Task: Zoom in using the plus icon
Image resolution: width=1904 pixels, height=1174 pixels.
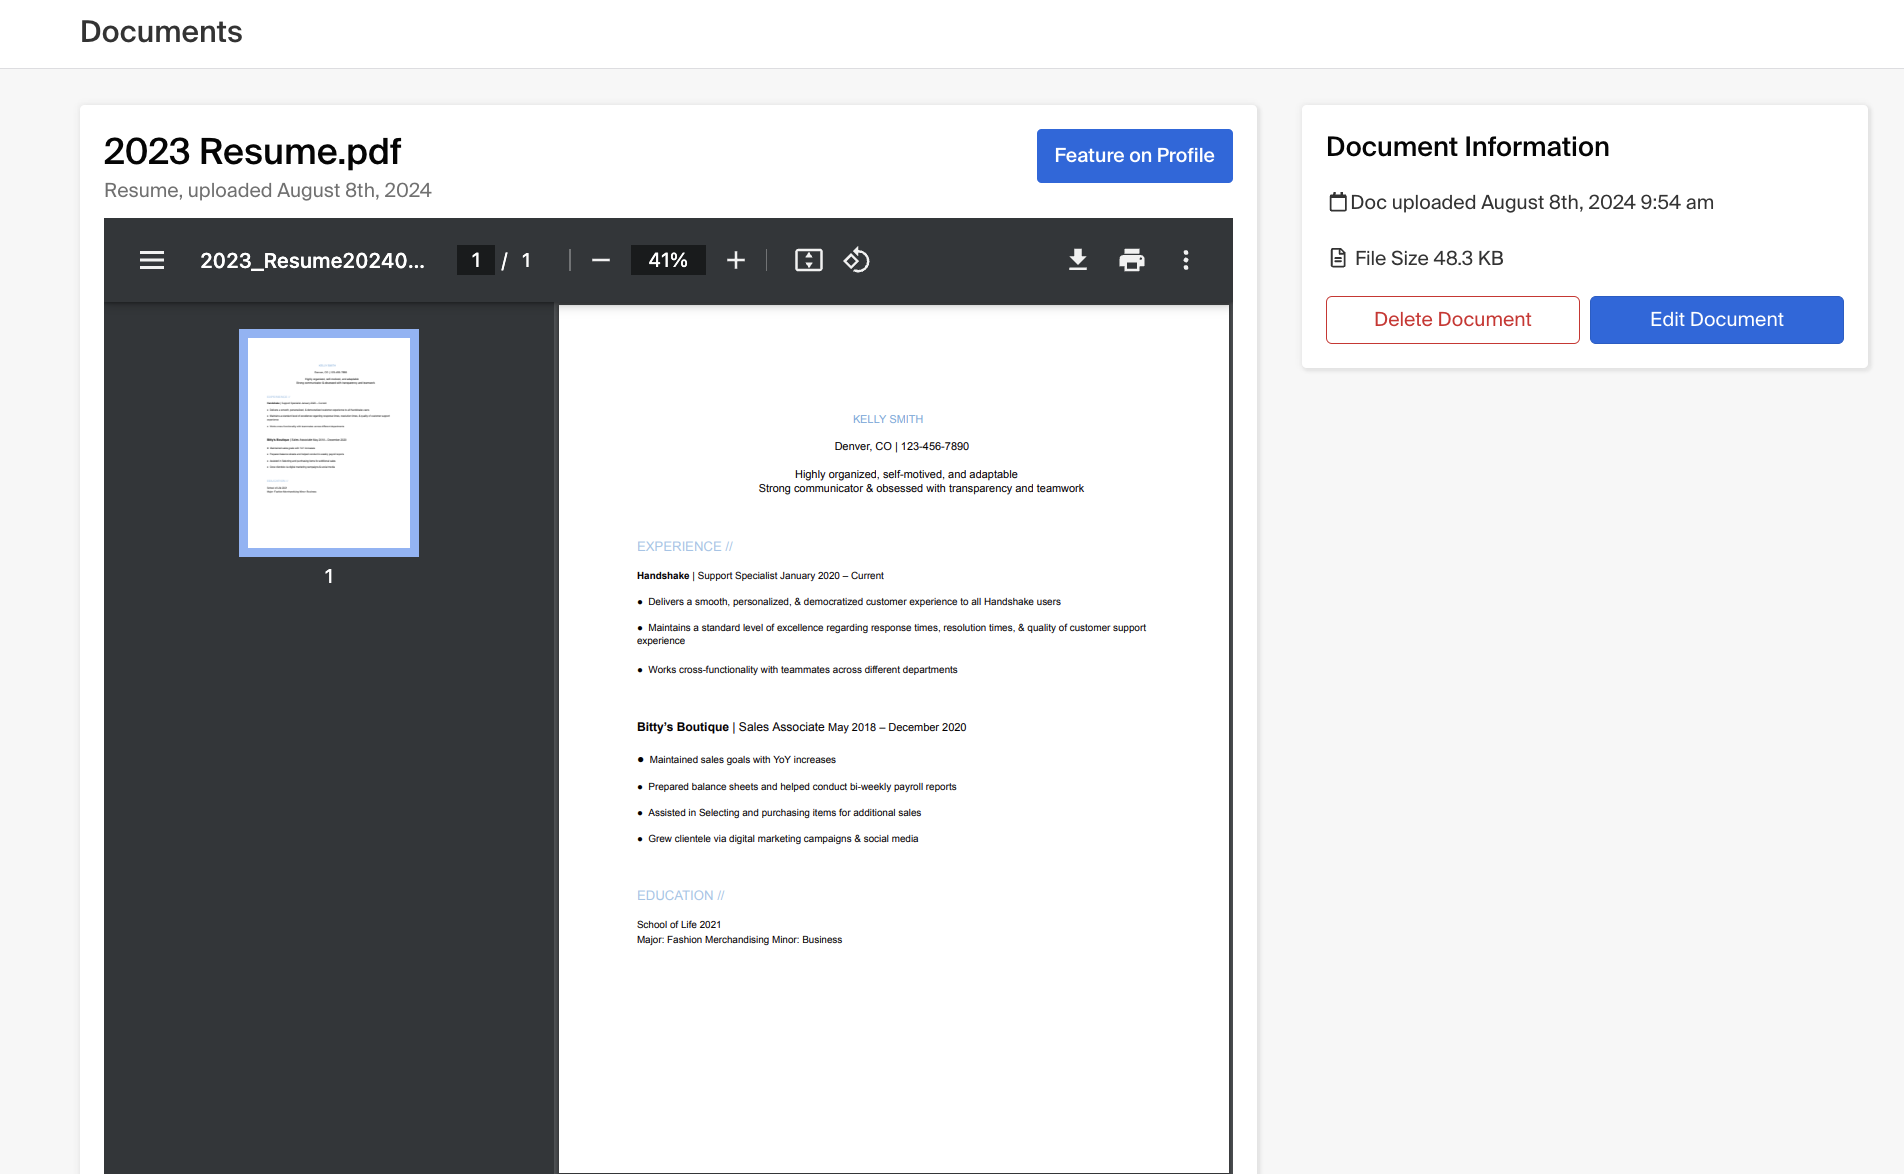Action: [x=735, y=260]
